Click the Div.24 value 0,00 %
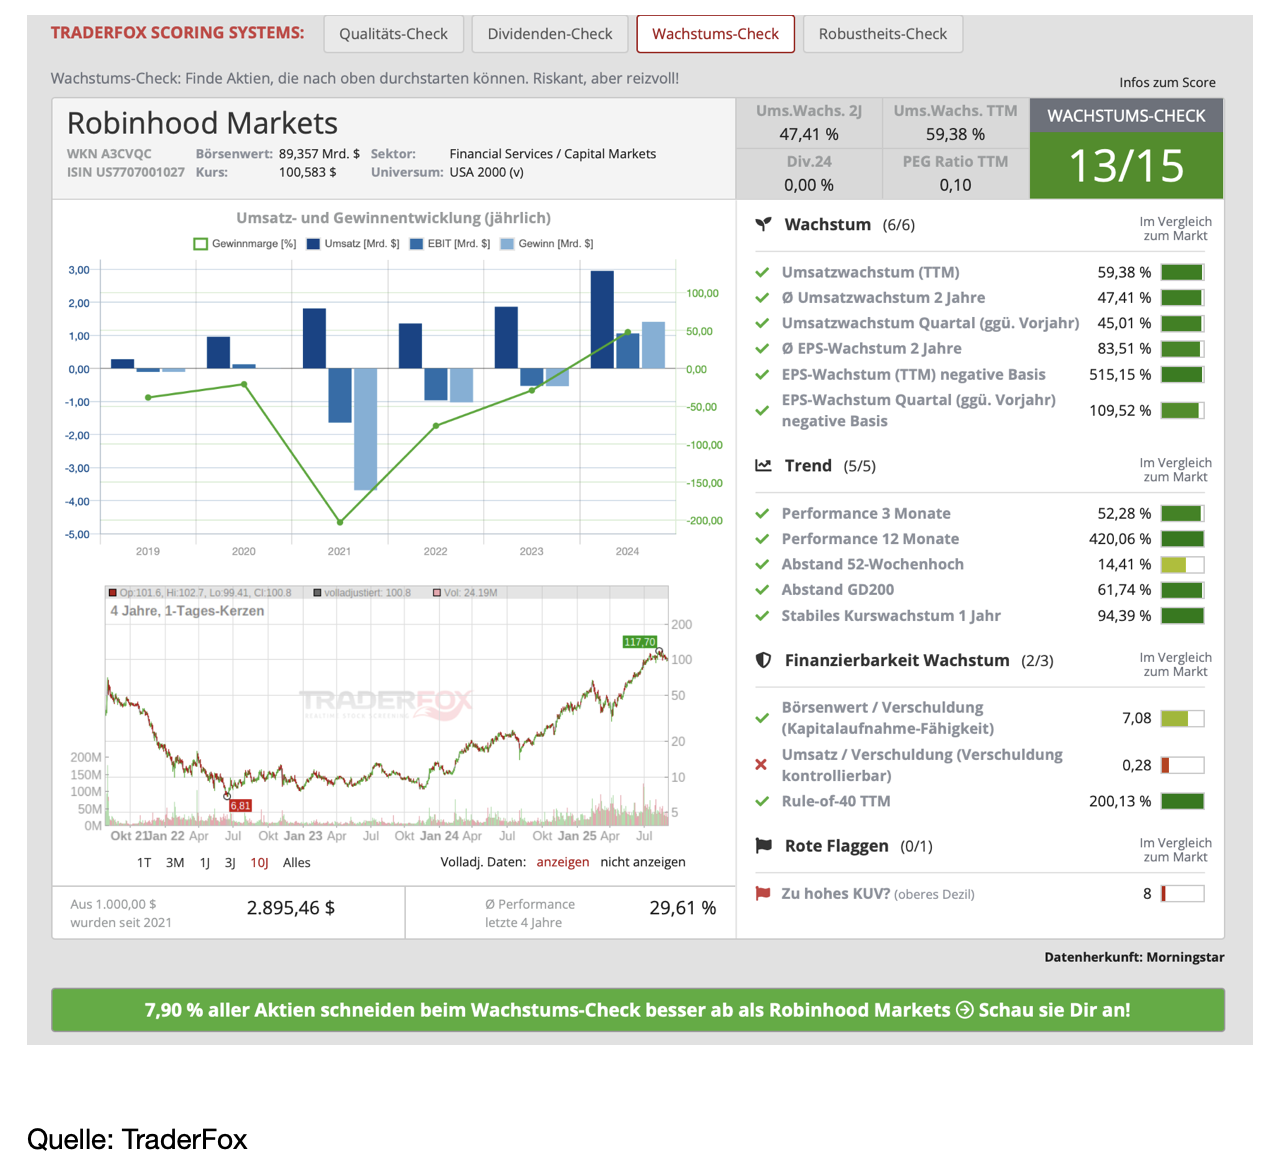The width and height of the screenshot is (1268, 1164). [809, 185]
